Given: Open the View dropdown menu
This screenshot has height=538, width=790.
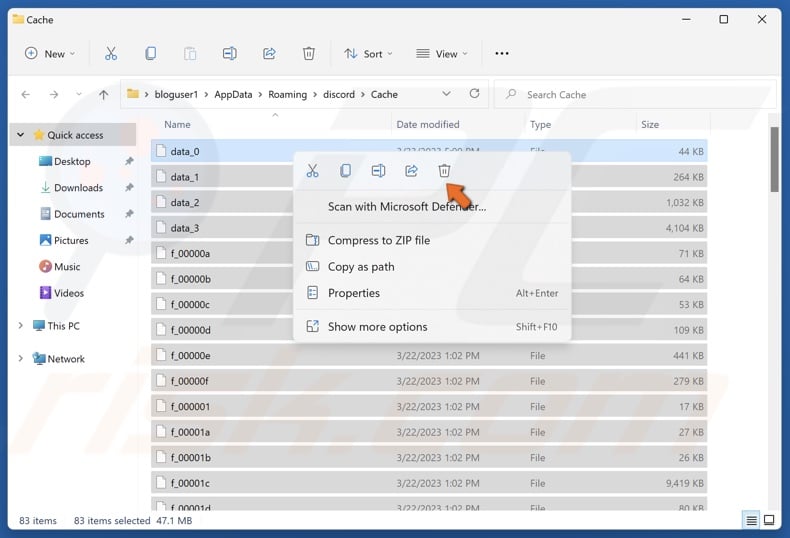Looking at the screenshot, I should (x=442, y=53).
